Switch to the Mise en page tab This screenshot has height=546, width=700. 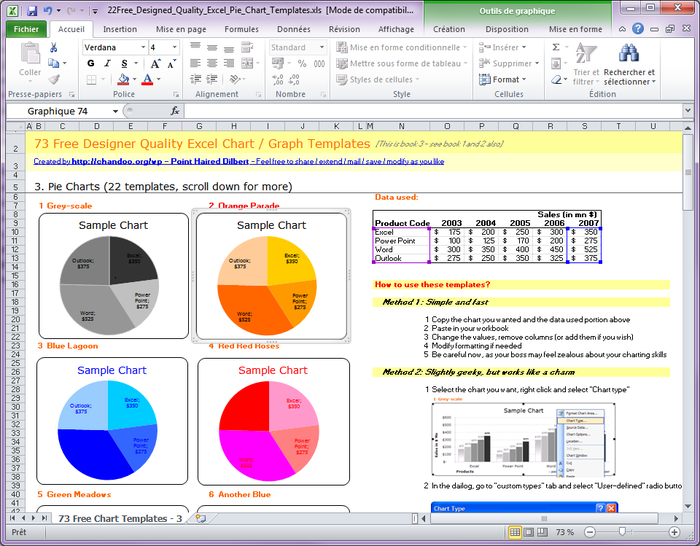tap(181, 29)
